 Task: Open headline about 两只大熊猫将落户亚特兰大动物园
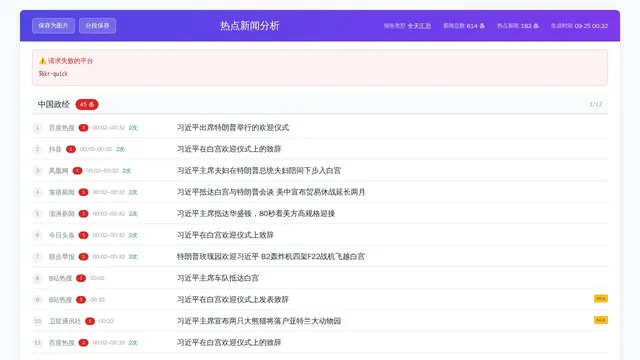click(x=259, y=321)
